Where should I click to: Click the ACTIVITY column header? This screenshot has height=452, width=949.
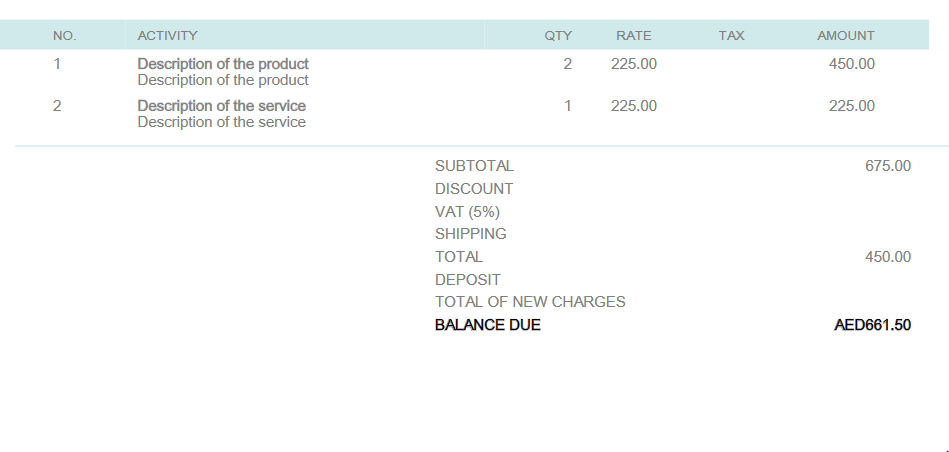167,36
